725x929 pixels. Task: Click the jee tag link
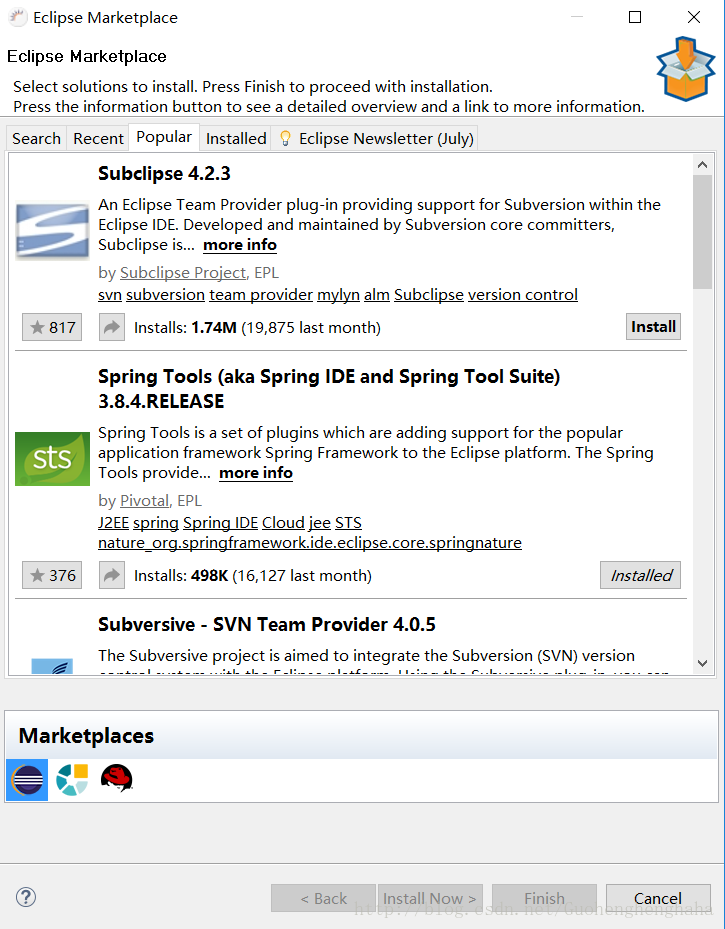pyautogui.click(x=319, y=523)
